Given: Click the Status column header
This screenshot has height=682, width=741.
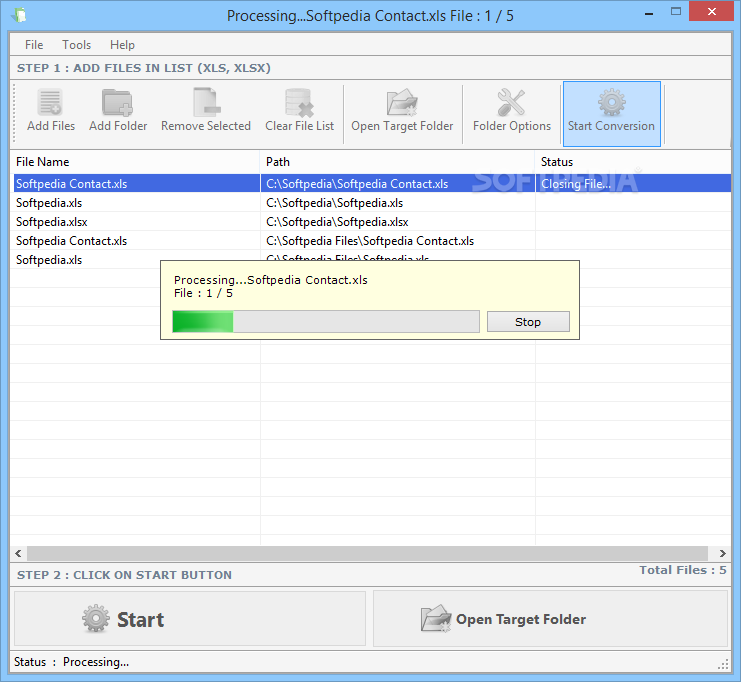Looking at the screenshot, I should [633, 162].
